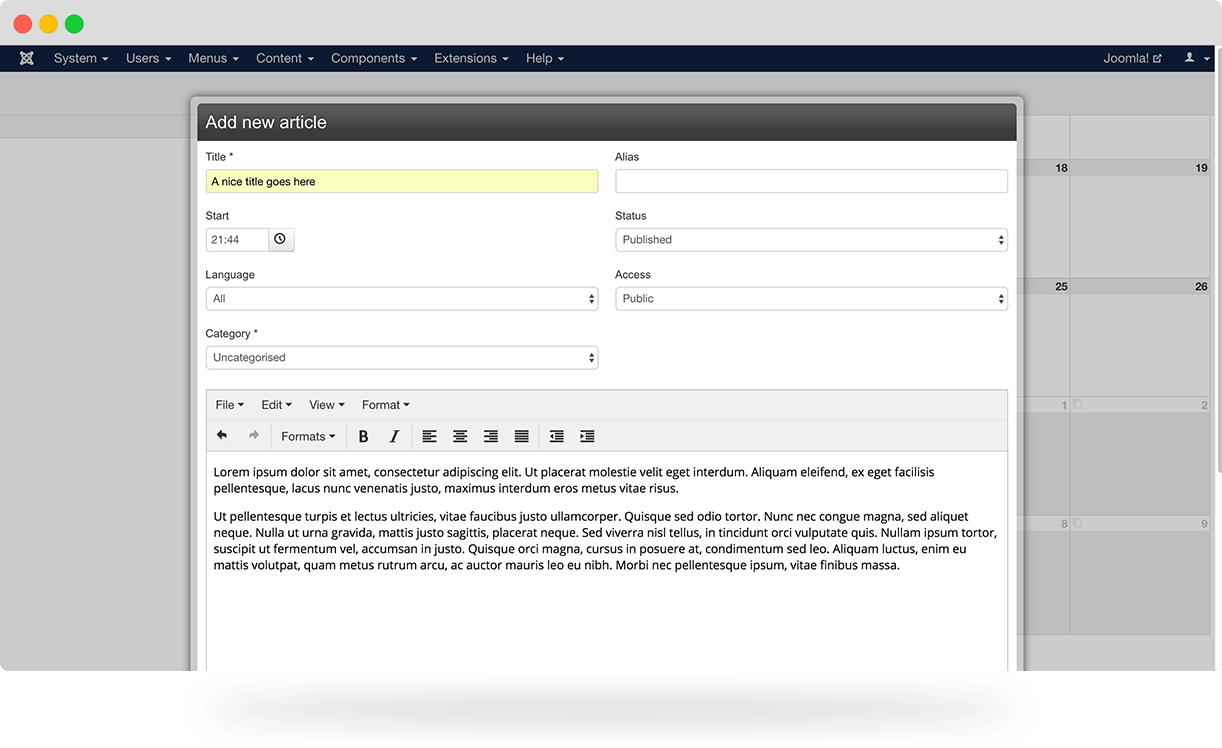
Task: Decrease indent in the editor toolbar
Action: click(557, 436)
